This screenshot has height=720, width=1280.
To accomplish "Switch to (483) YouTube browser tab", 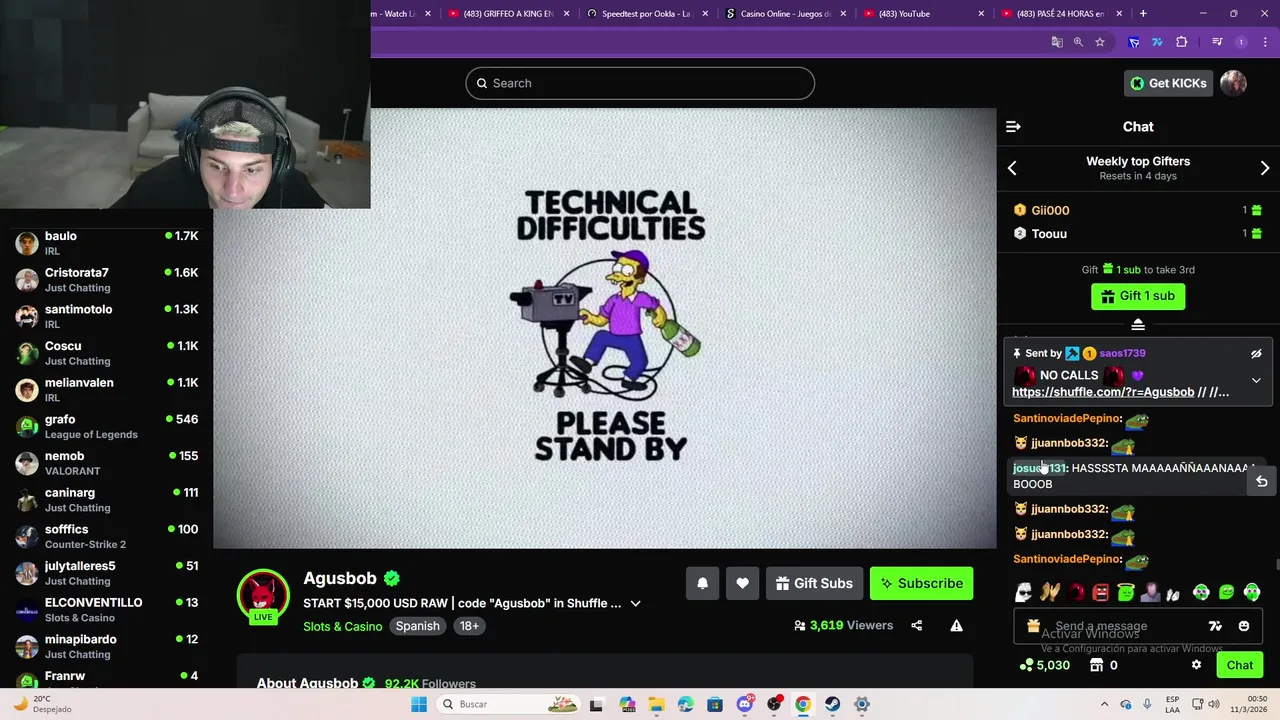I will (922, 14).
